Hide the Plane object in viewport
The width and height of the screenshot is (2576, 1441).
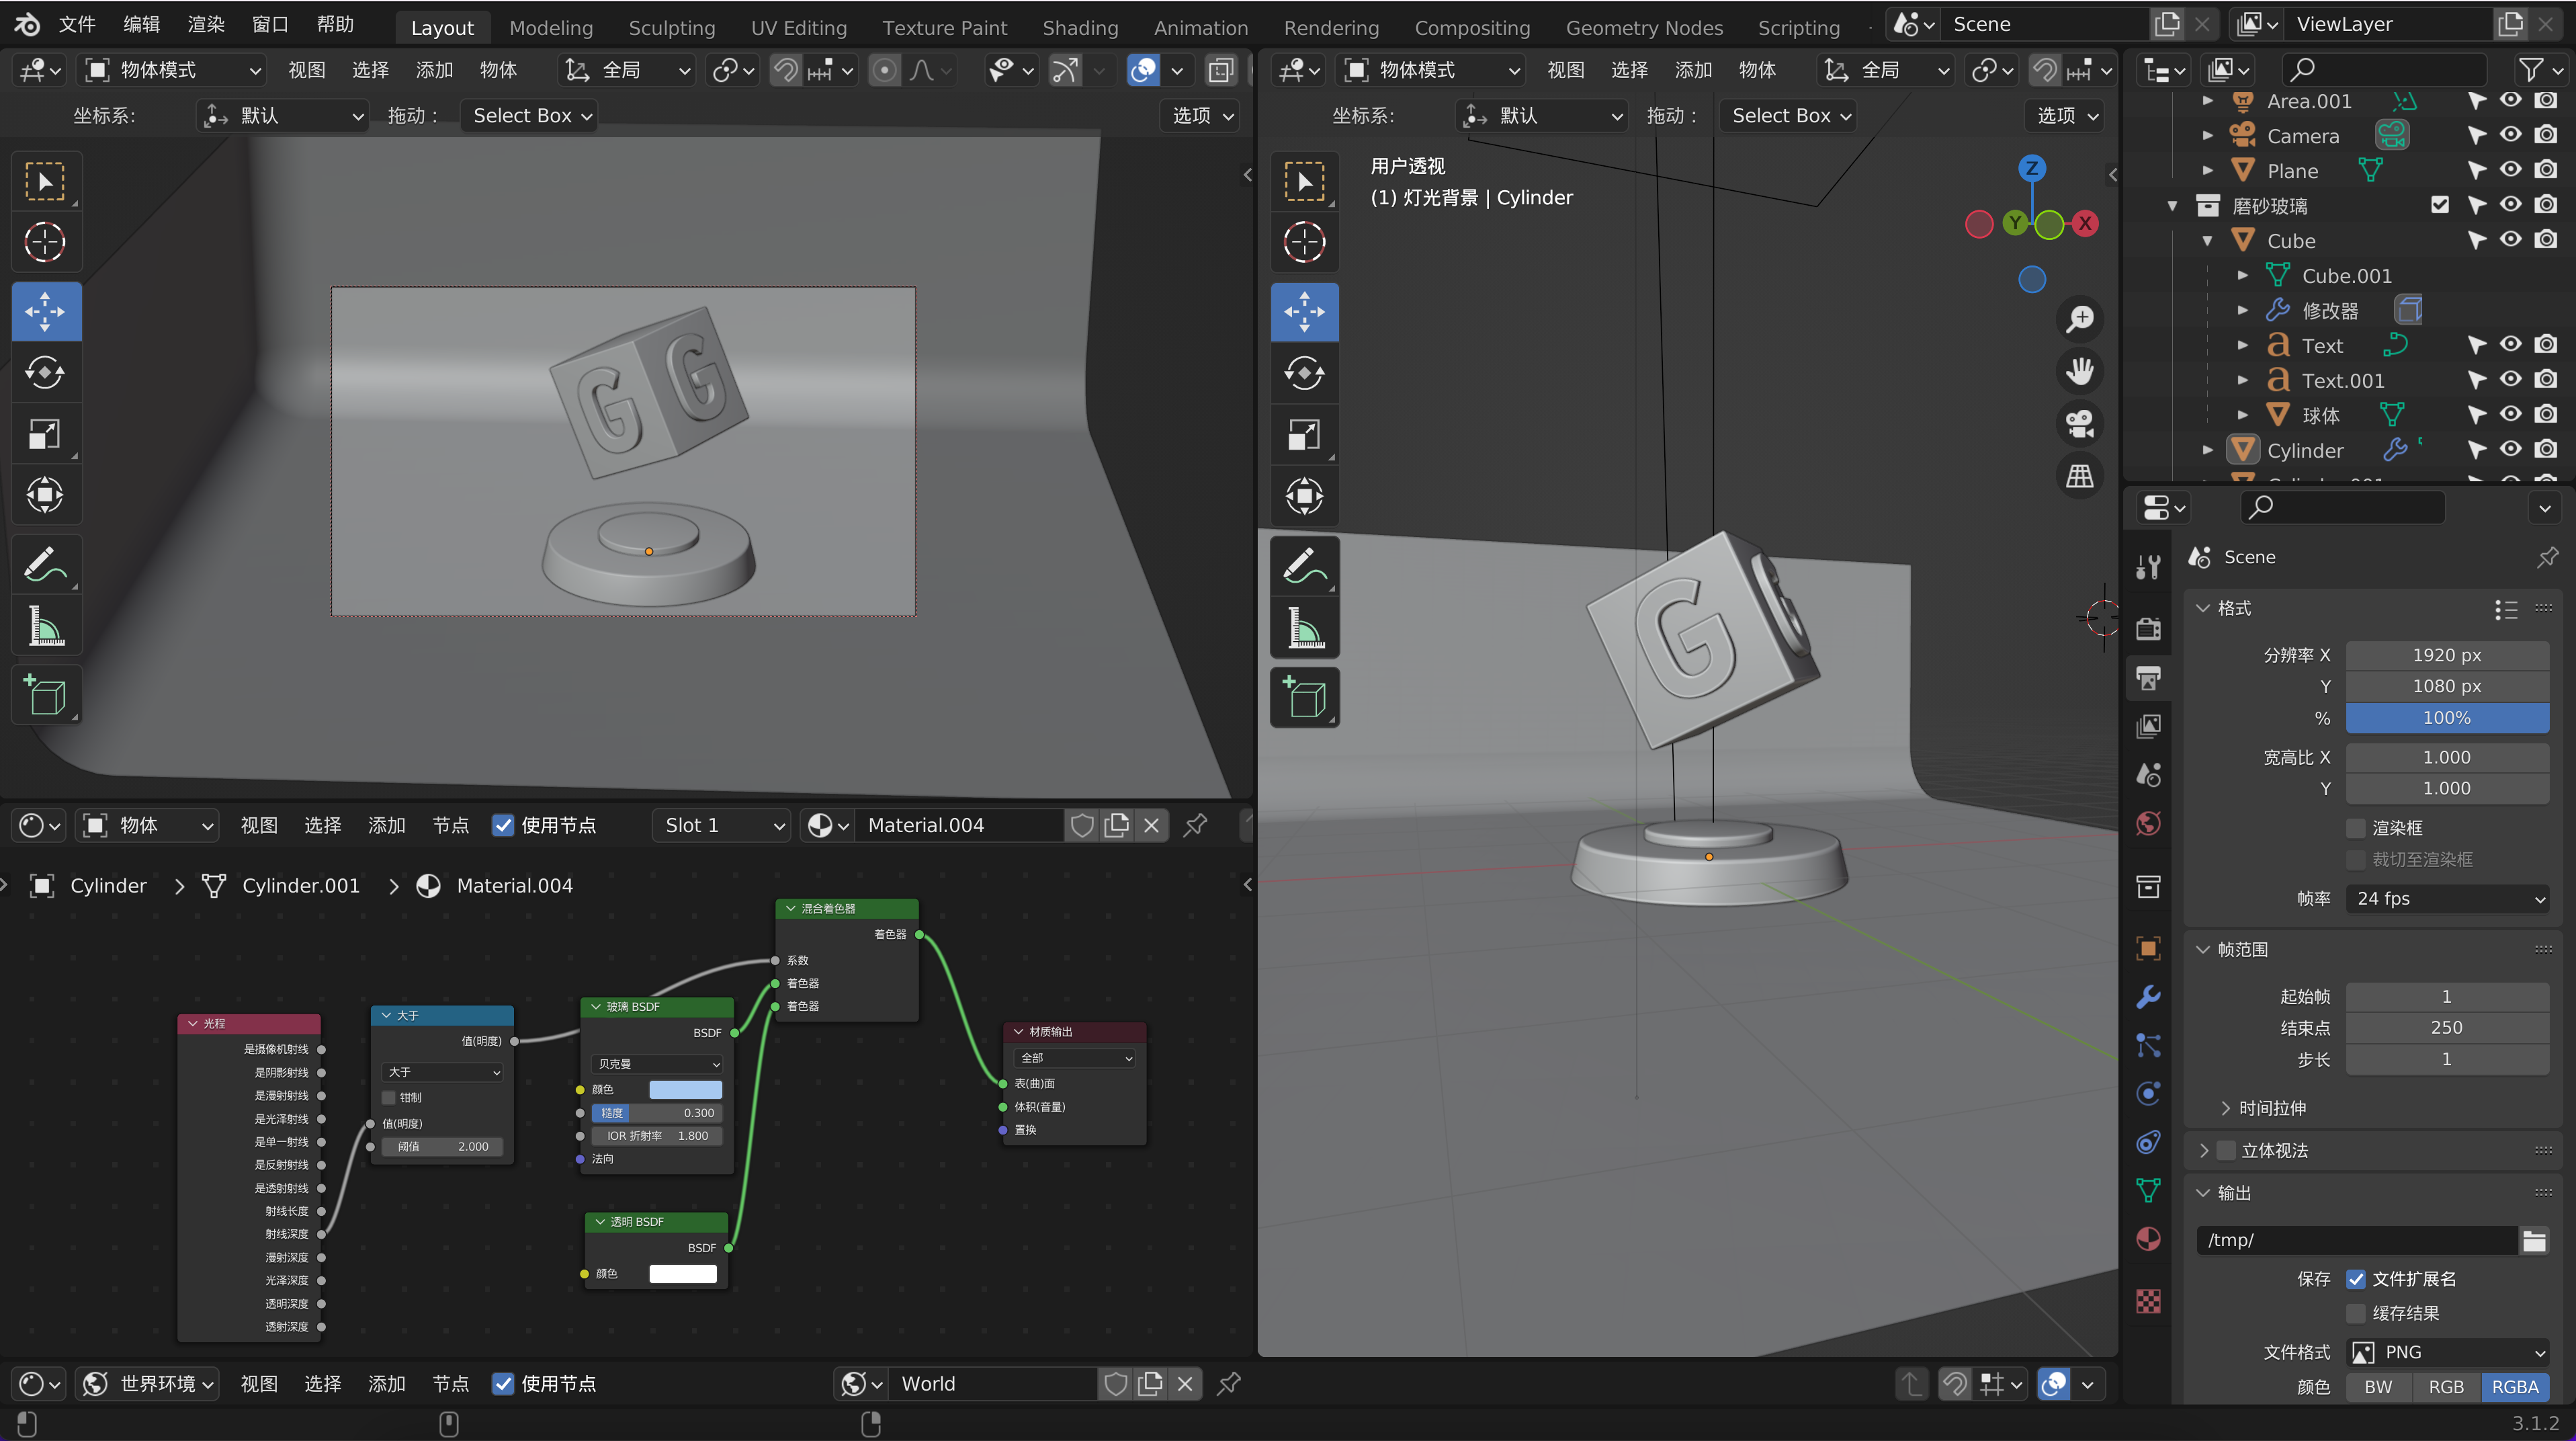[x=2511, y=170]
